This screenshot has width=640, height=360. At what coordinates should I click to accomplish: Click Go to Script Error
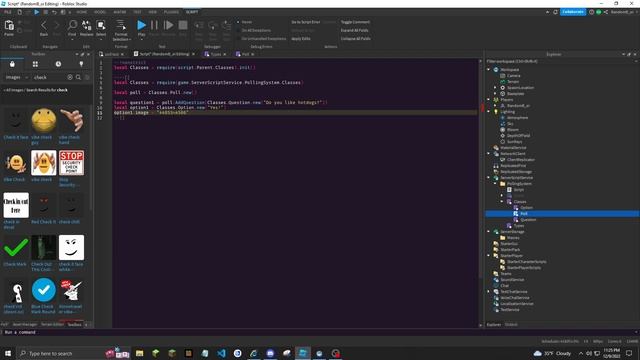click(305, 22)
